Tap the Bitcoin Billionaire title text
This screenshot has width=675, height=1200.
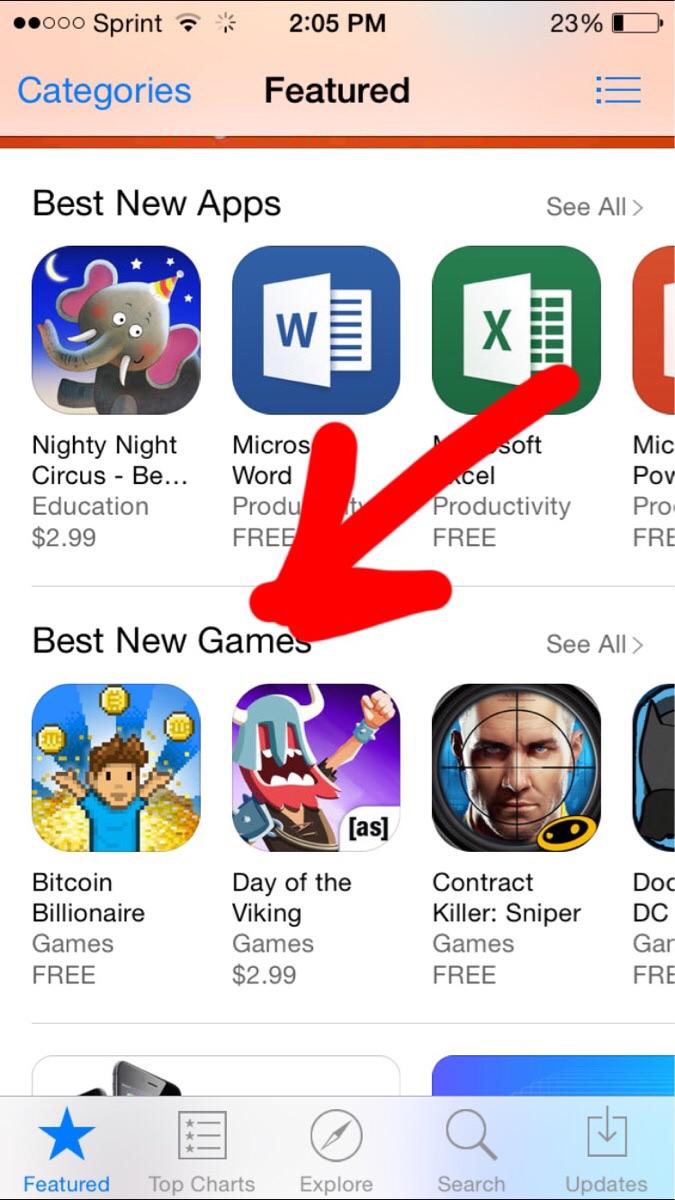(x=89, y=898)
